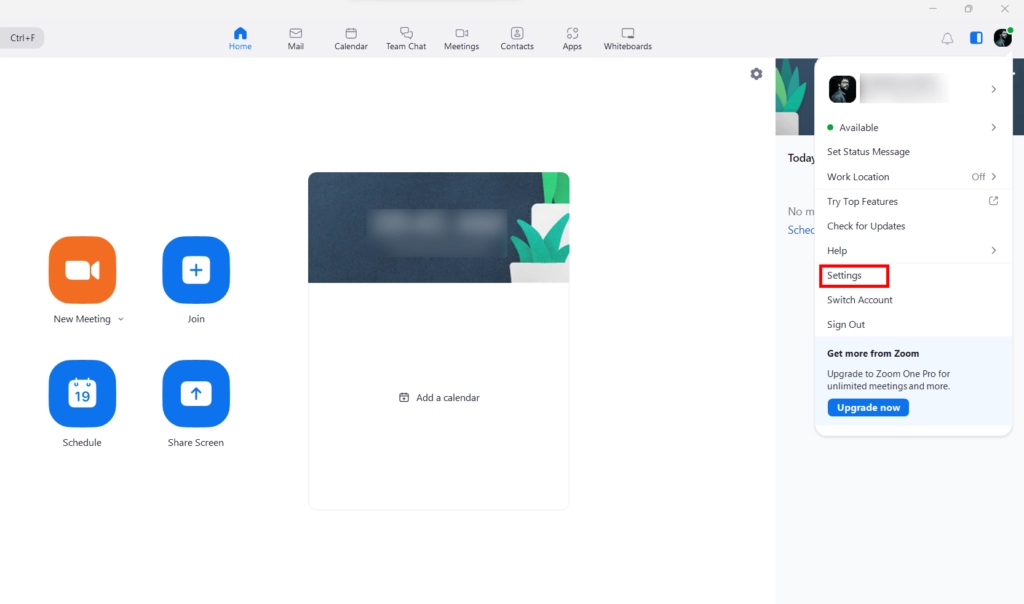Switch to the Team Chat tab

[x=406, y=39]
